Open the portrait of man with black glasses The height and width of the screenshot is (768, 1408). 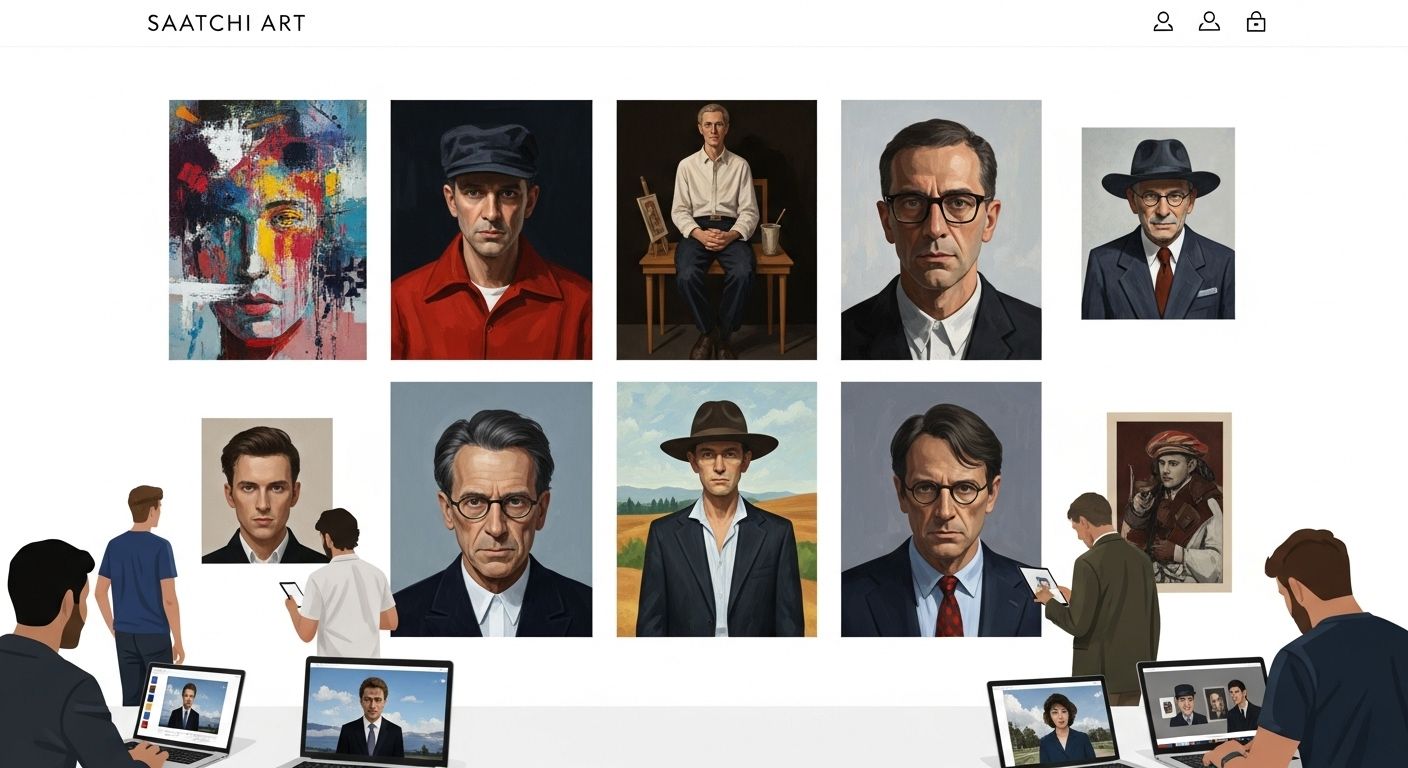tap(941, 229)
